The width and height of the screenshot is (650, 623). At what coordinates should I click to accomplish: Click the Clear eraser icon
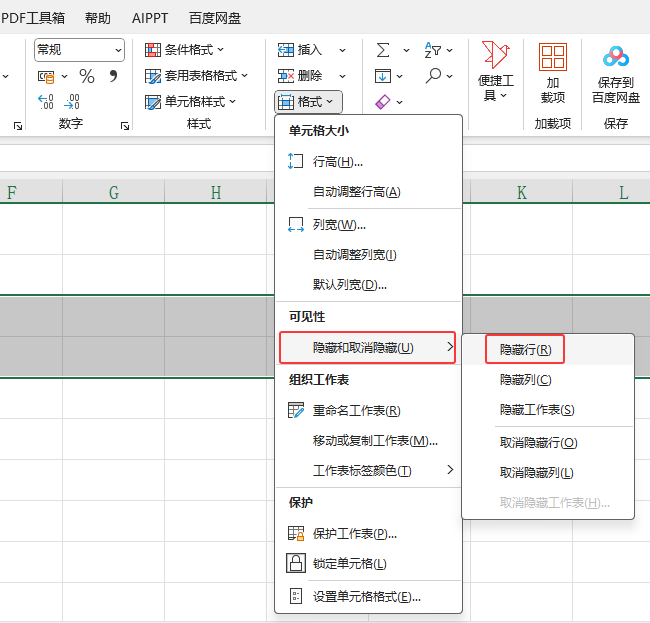[382, 102]
